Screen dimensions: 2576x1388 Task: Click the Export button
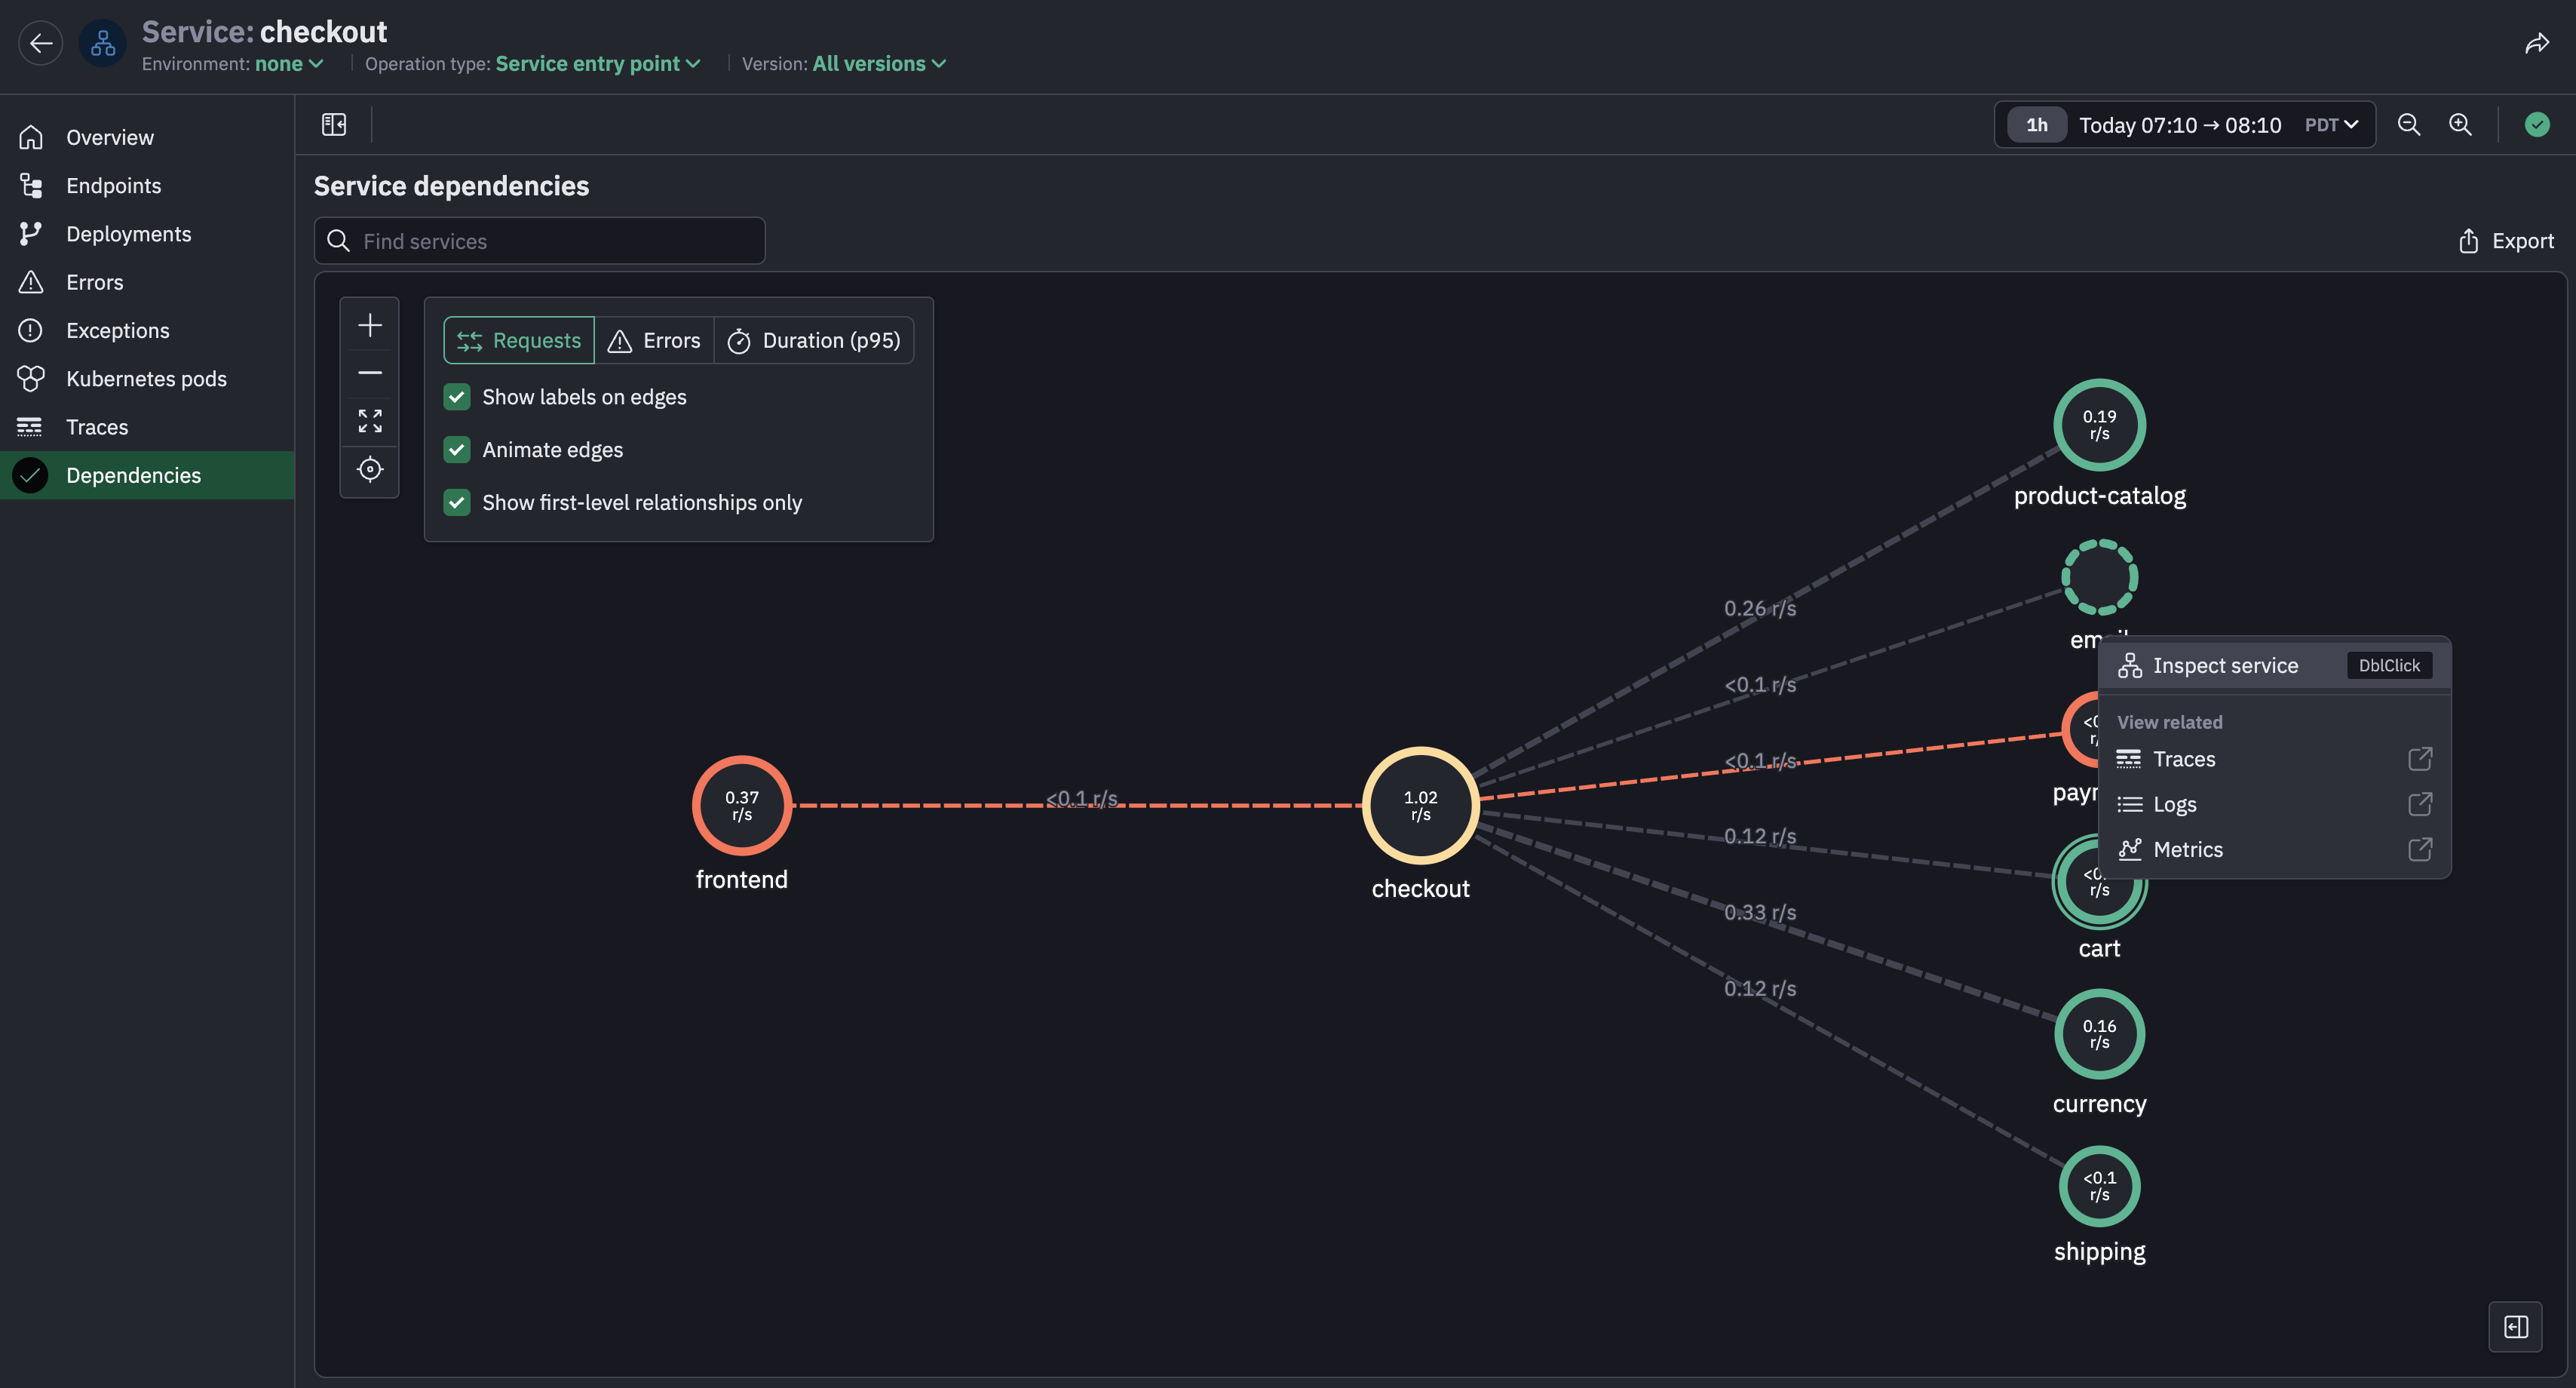(2506, 241)
